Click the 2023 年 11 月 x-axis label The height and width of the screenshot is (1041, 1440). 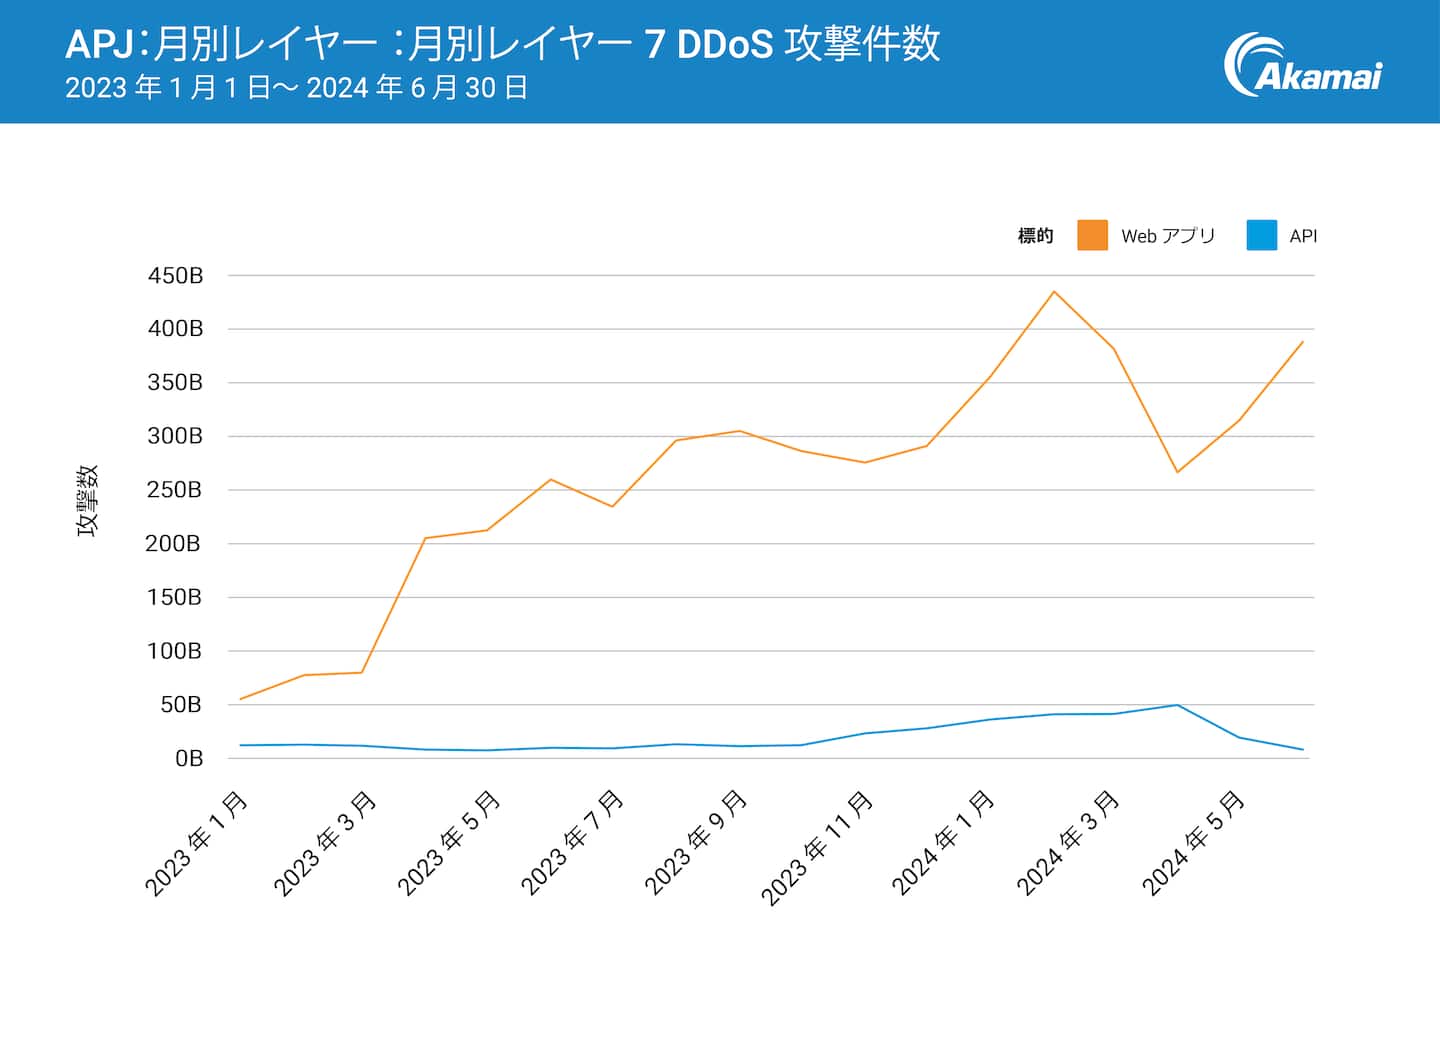coord(818,847)
